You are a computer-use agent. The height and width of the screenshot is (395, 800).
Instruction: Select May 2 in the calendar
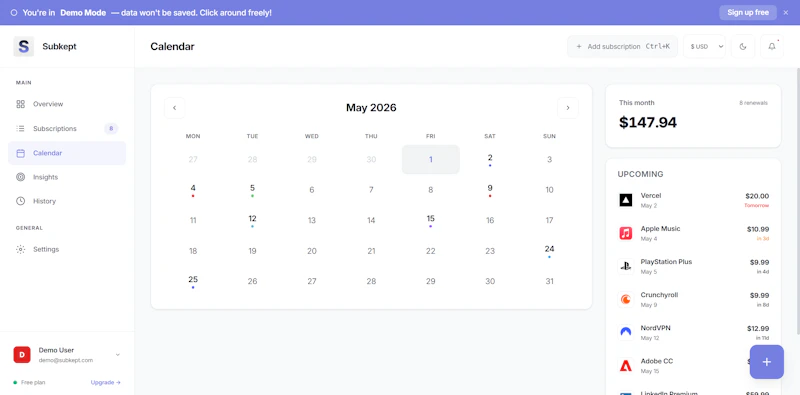490,160
